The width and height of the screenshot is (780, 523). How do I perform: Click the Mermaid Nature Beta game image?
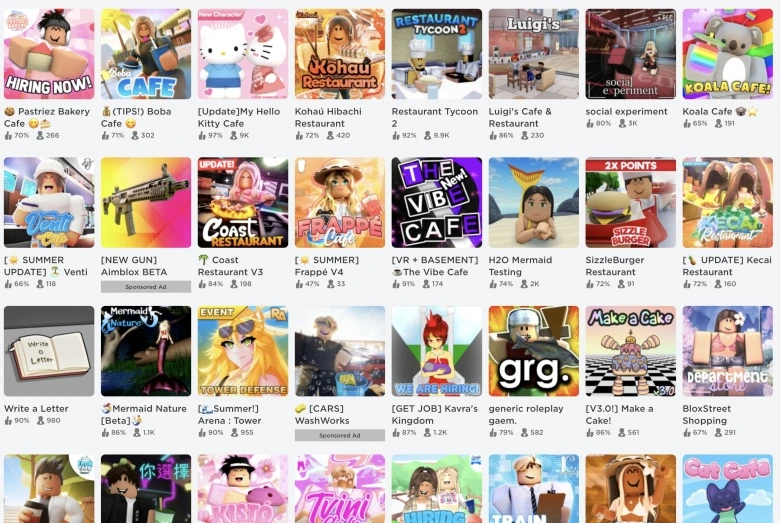coord(146,351)
